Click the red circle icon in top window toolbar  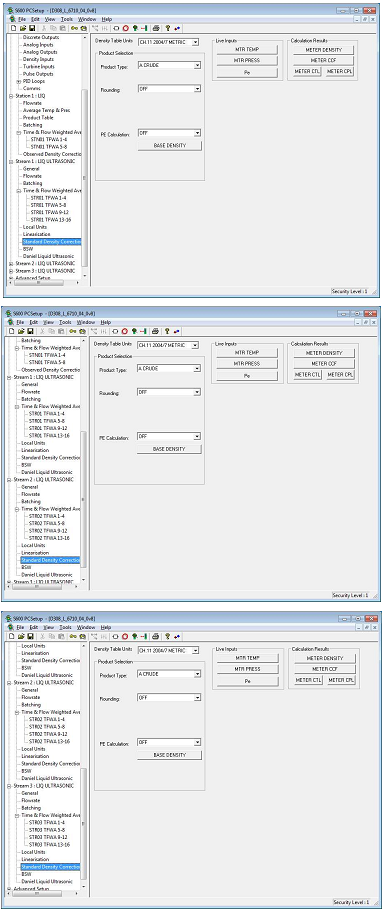[125, 28]
